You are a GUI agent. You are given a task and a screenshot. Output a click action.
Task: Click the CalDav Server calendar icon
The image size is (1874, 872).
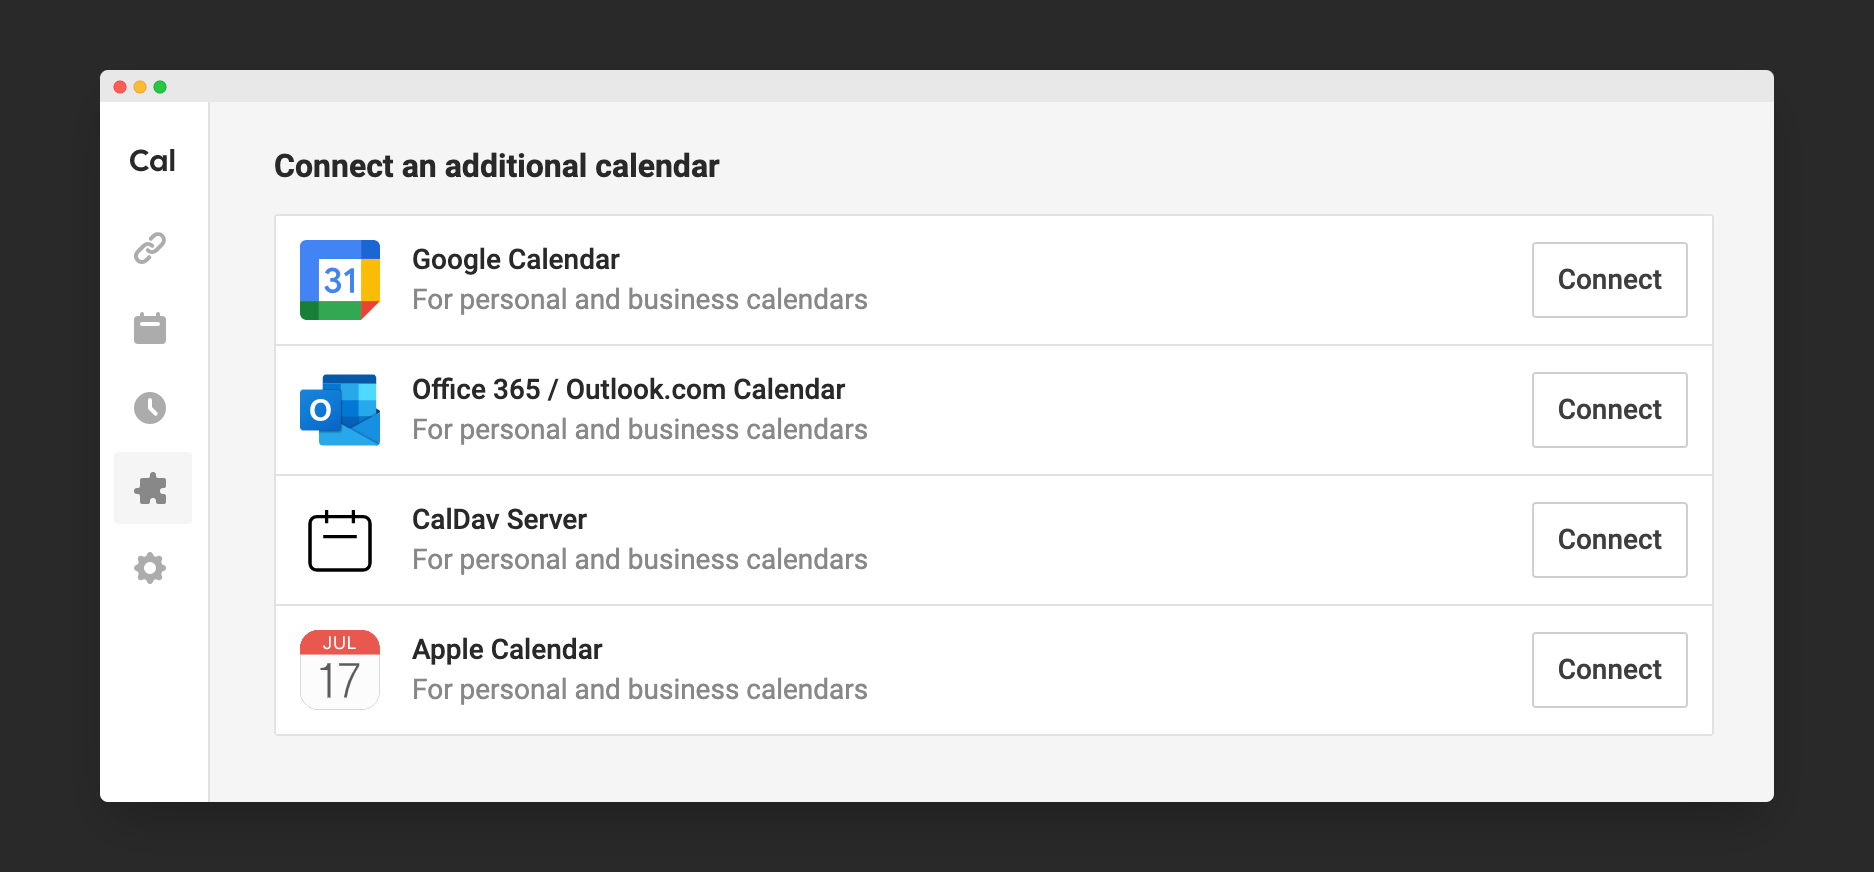point(340,541)
